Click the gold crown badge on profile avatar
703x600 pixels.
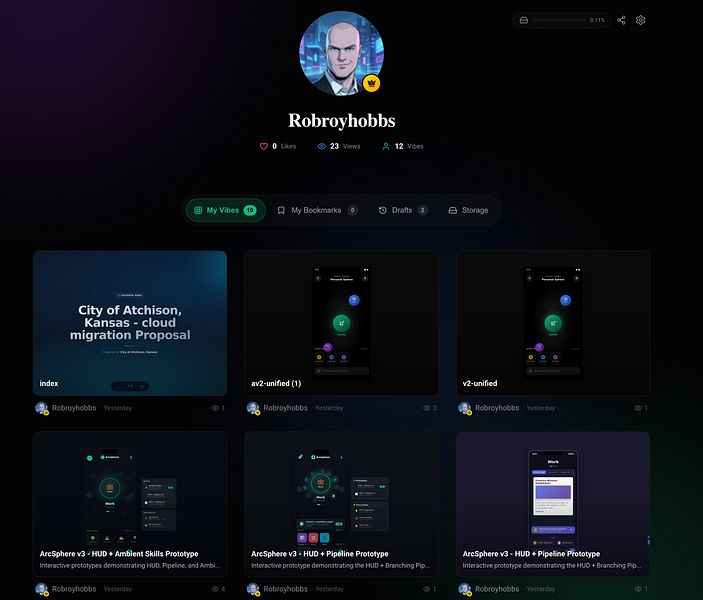(371, 83)
